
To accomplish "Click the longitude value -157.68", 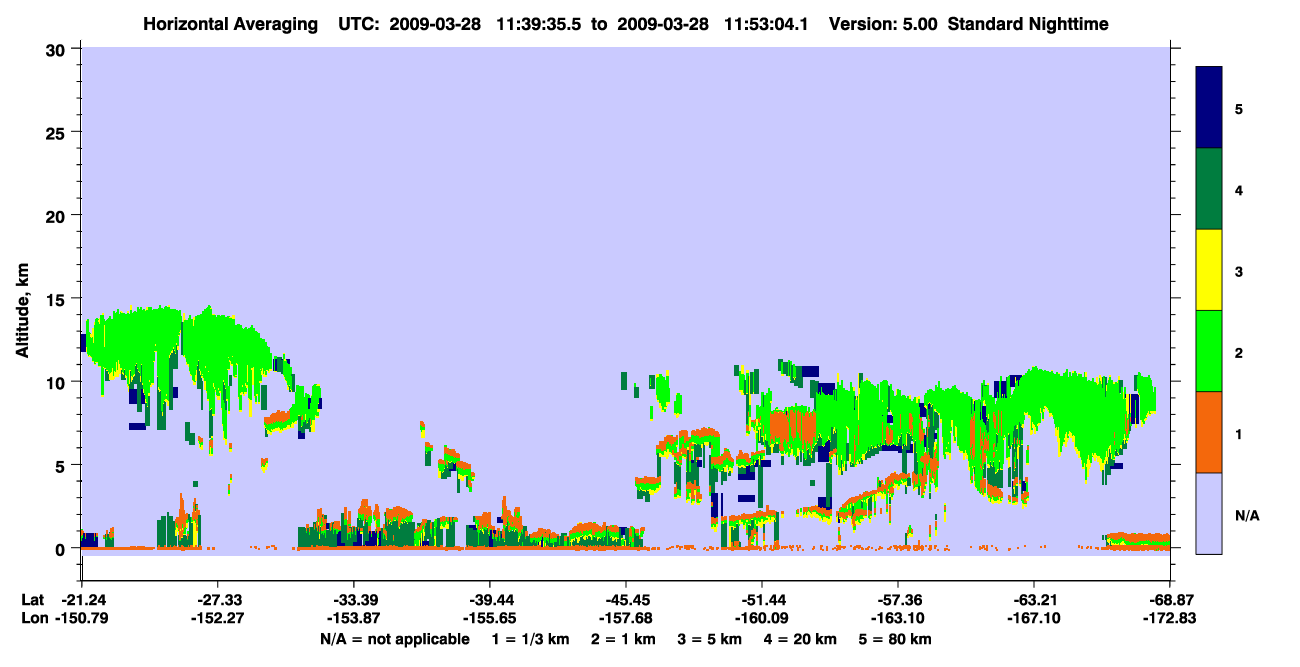I will coord(625,619).
